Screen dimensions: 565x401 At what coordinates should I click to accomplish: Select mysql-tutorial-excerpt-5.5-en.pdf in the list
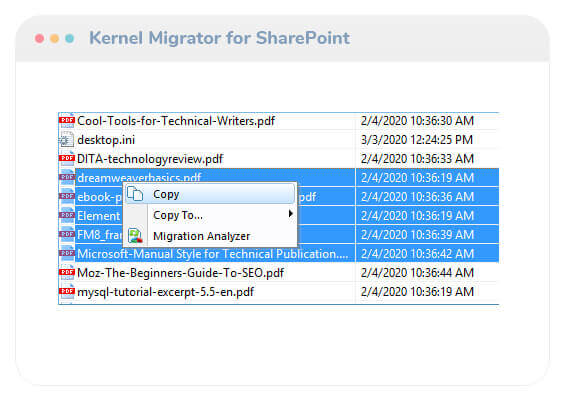(165, 292)
